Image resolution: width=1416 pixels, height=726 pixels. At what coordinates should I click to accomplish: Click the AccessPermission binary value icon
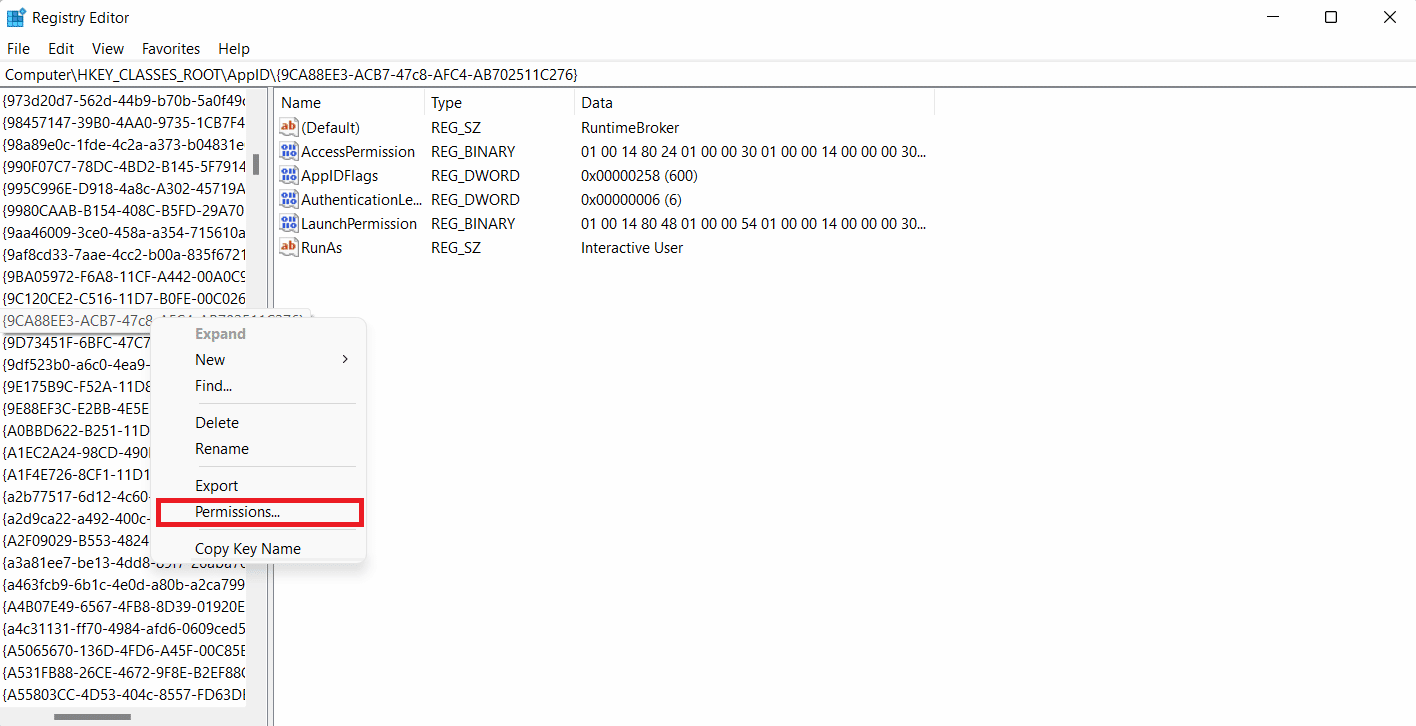tap(289, 151)
